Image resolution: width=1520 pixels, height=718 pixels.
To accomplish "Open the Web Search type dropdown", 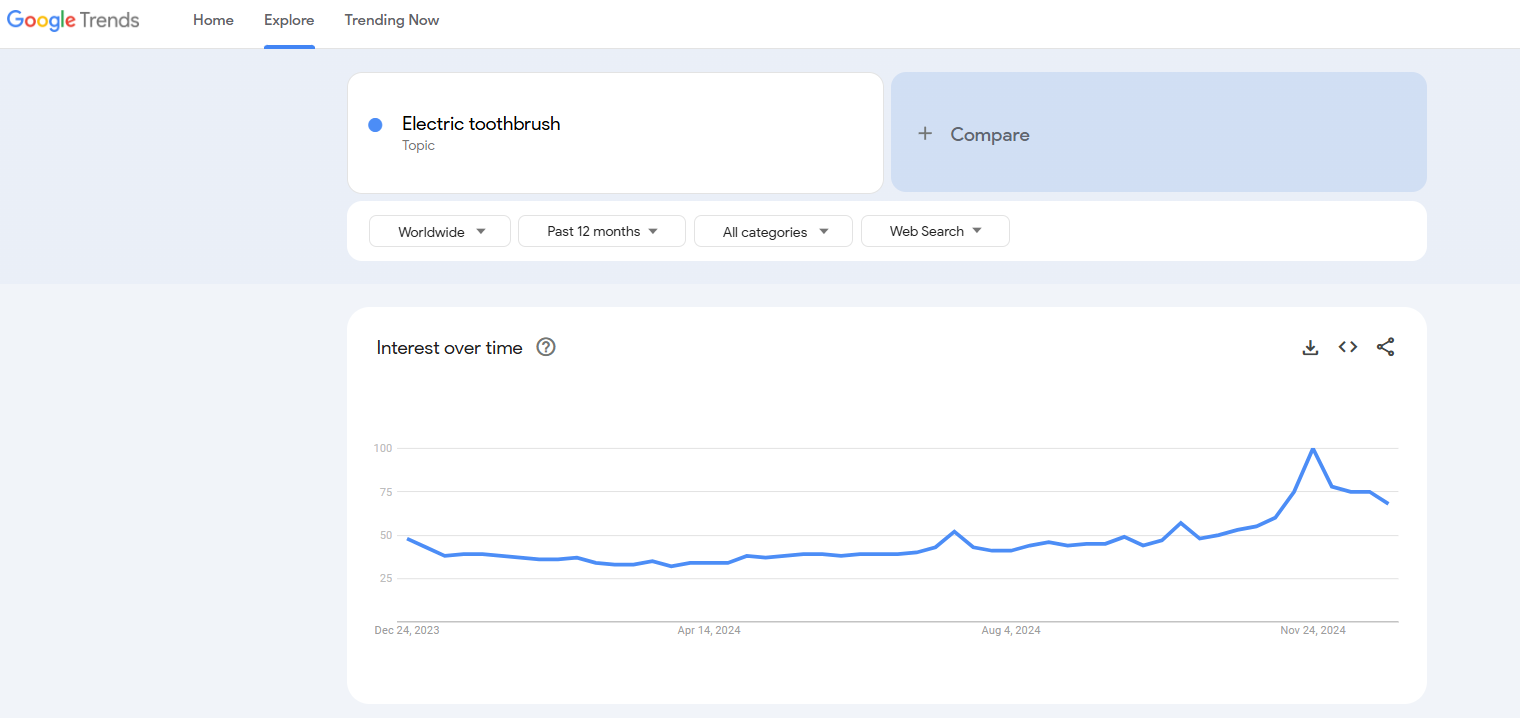I will [935, 231].
